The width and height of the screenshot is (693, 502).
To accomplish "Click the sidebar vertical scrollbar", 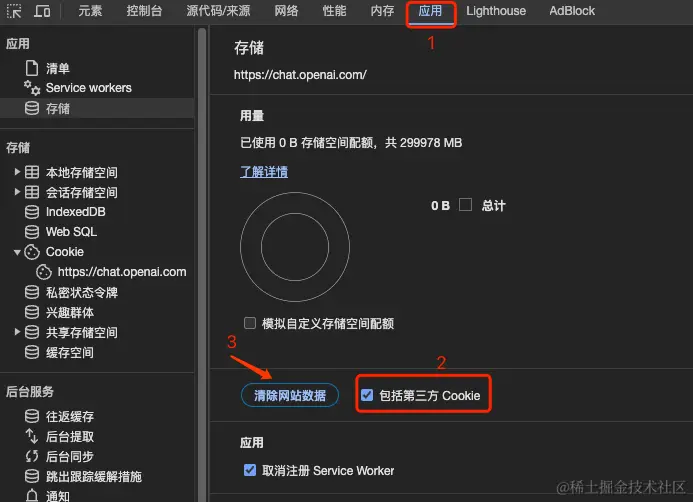I will (x=202, y=264).
